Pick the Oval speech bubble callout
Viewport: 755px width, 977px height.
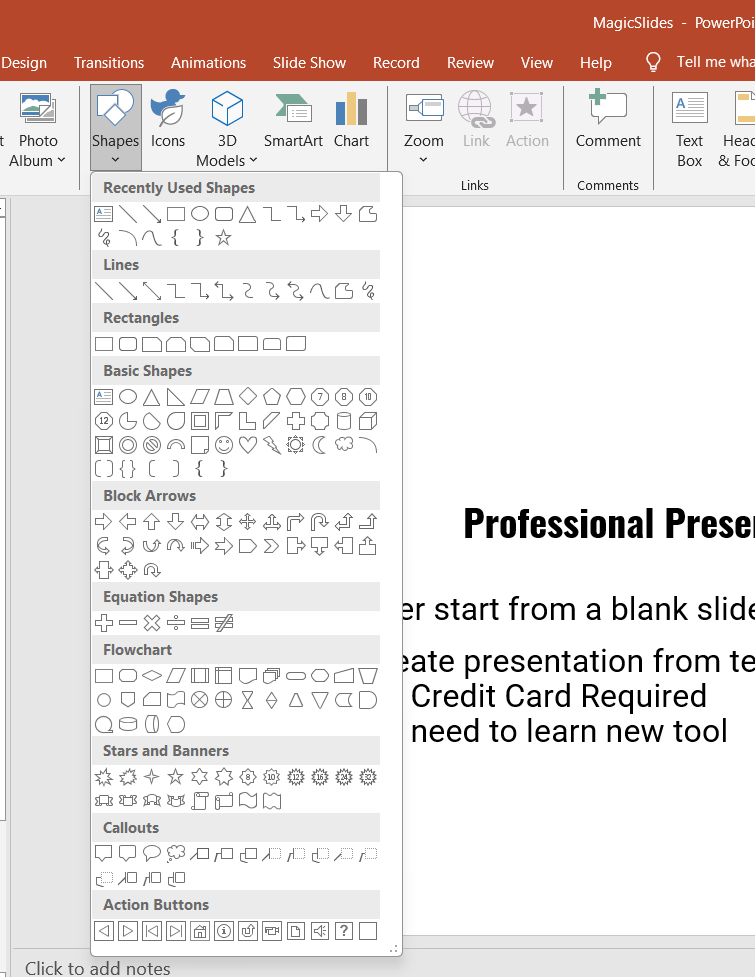point(151,853)
